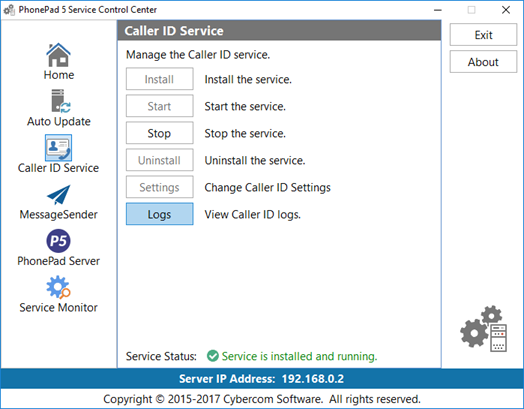Click the Uninstall button
Viewport: 524px width, 409px height.
click(159, 160)
